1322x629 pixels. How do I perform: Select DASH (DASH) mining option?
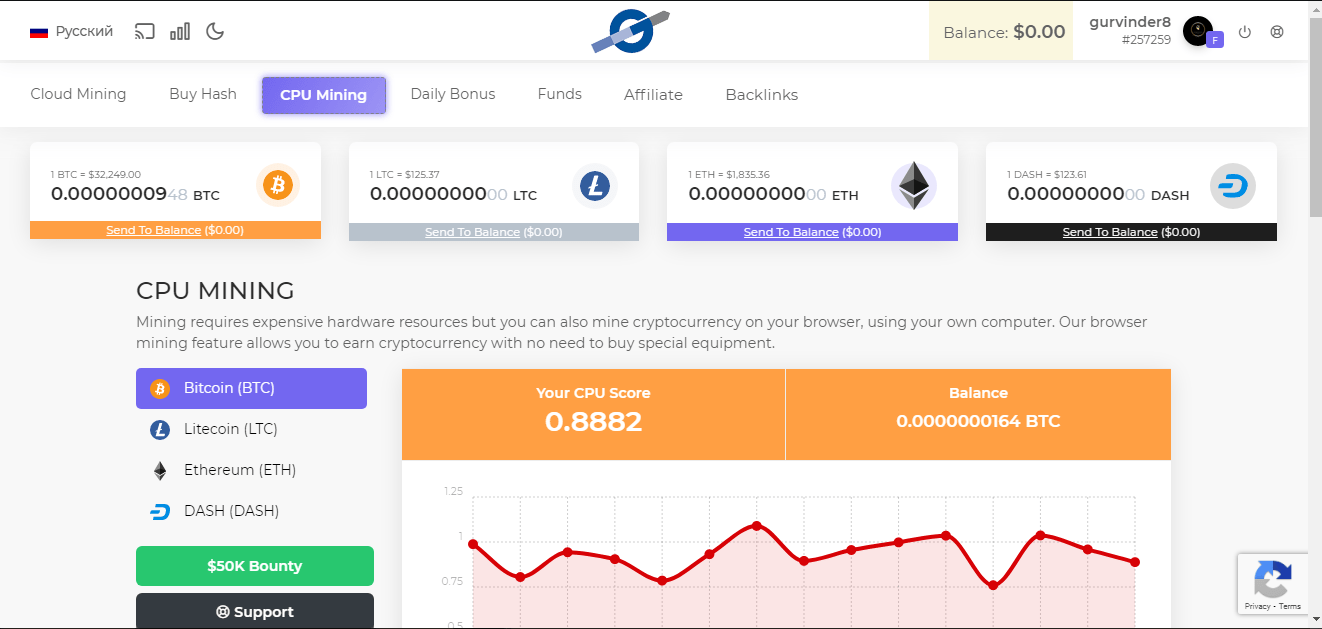pyautogui.click(x=251, y=511)
